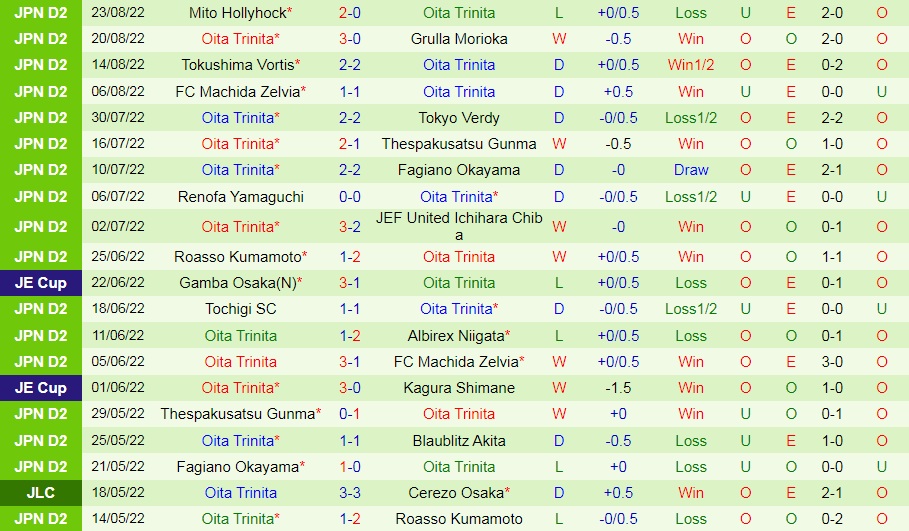Select the Albirex Niigata team link
909x531 pixels.
(x=457, y=335)
